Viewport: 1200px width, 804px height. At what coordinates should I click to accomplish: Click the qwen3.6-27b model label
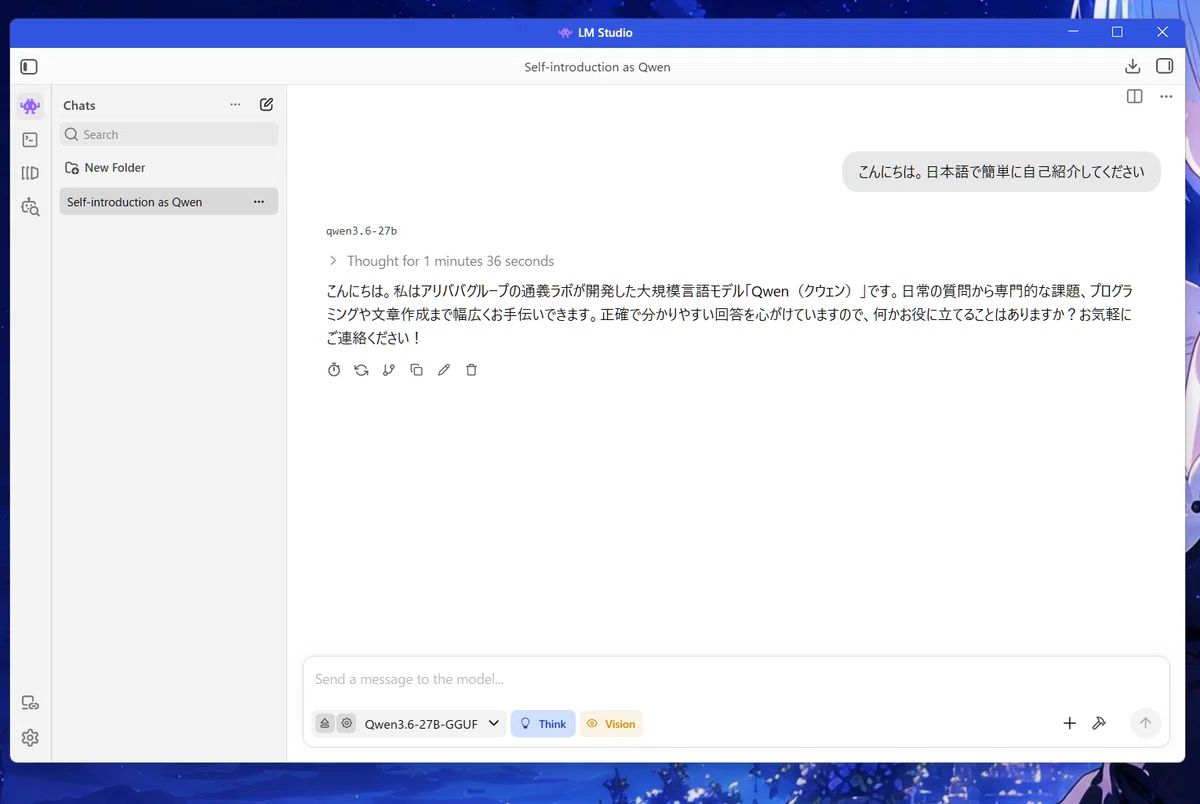point(362,231)
